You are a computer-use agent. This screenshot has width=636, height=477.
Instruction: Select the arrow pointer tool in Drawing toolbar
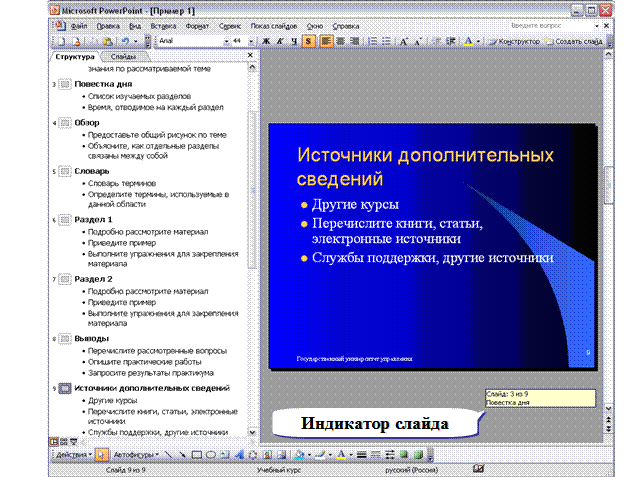(x=100, y=455)
